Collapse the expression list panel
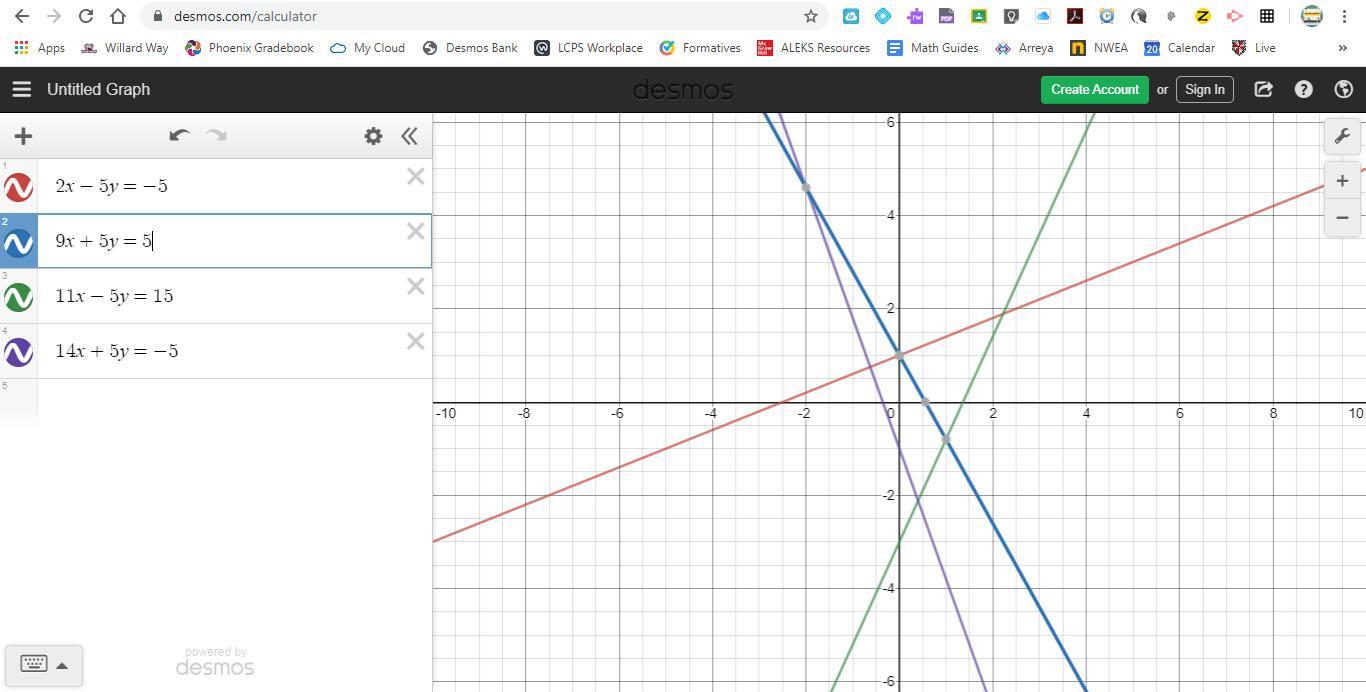This screenshot has width=1366, height=692. pos(409,136)
